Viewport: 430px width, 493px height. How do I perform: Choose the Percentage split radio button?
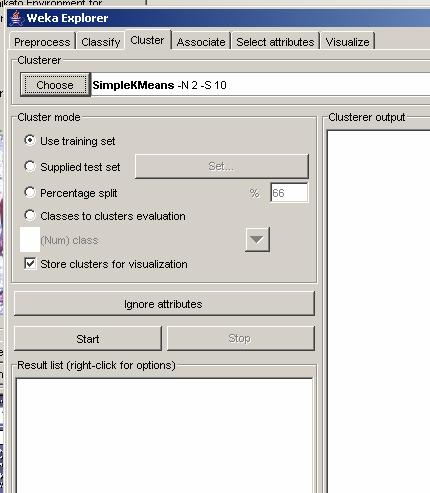[x=30, y=192]
